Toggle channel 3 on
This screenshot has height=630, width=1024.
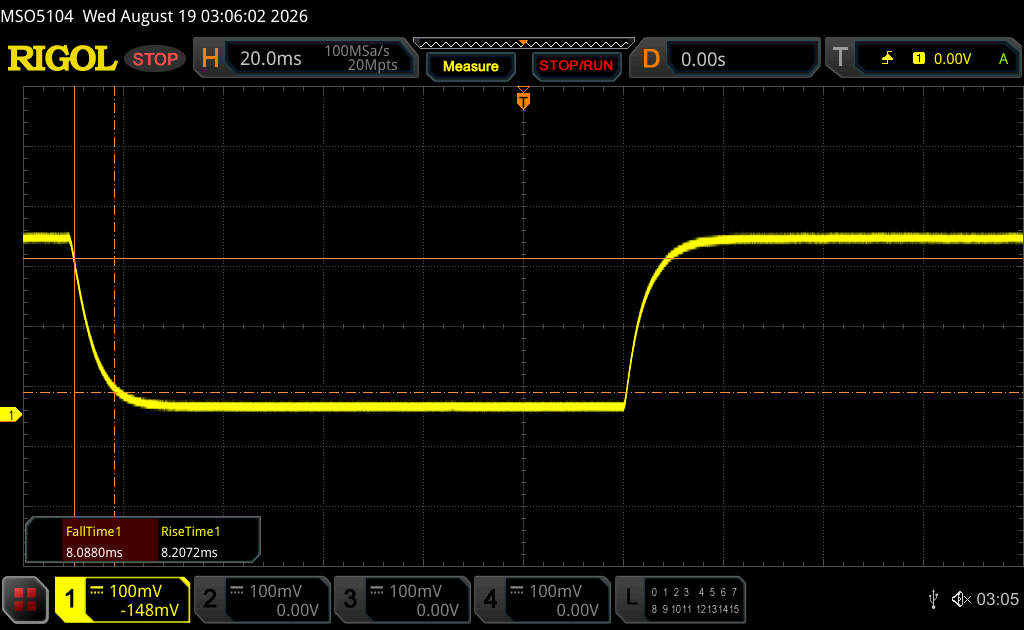(x=350, y=599)
